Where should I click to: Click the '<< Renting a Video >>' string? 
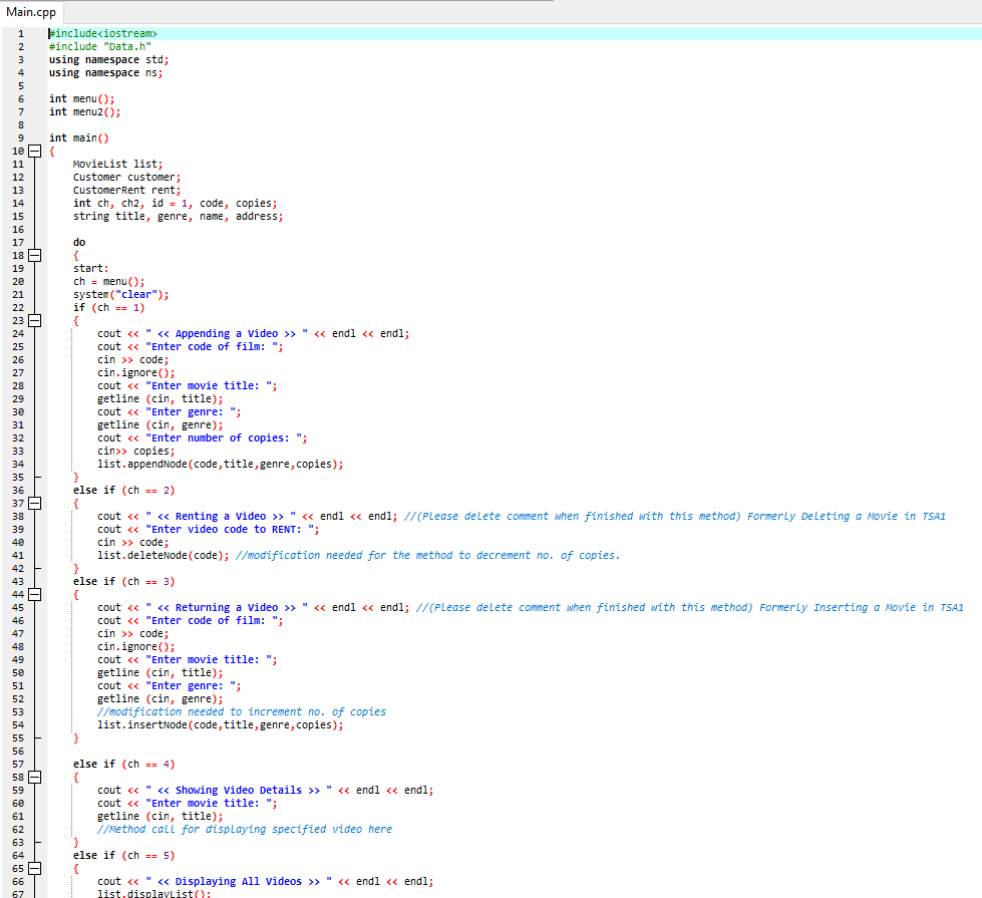click(x=220, y=517)
